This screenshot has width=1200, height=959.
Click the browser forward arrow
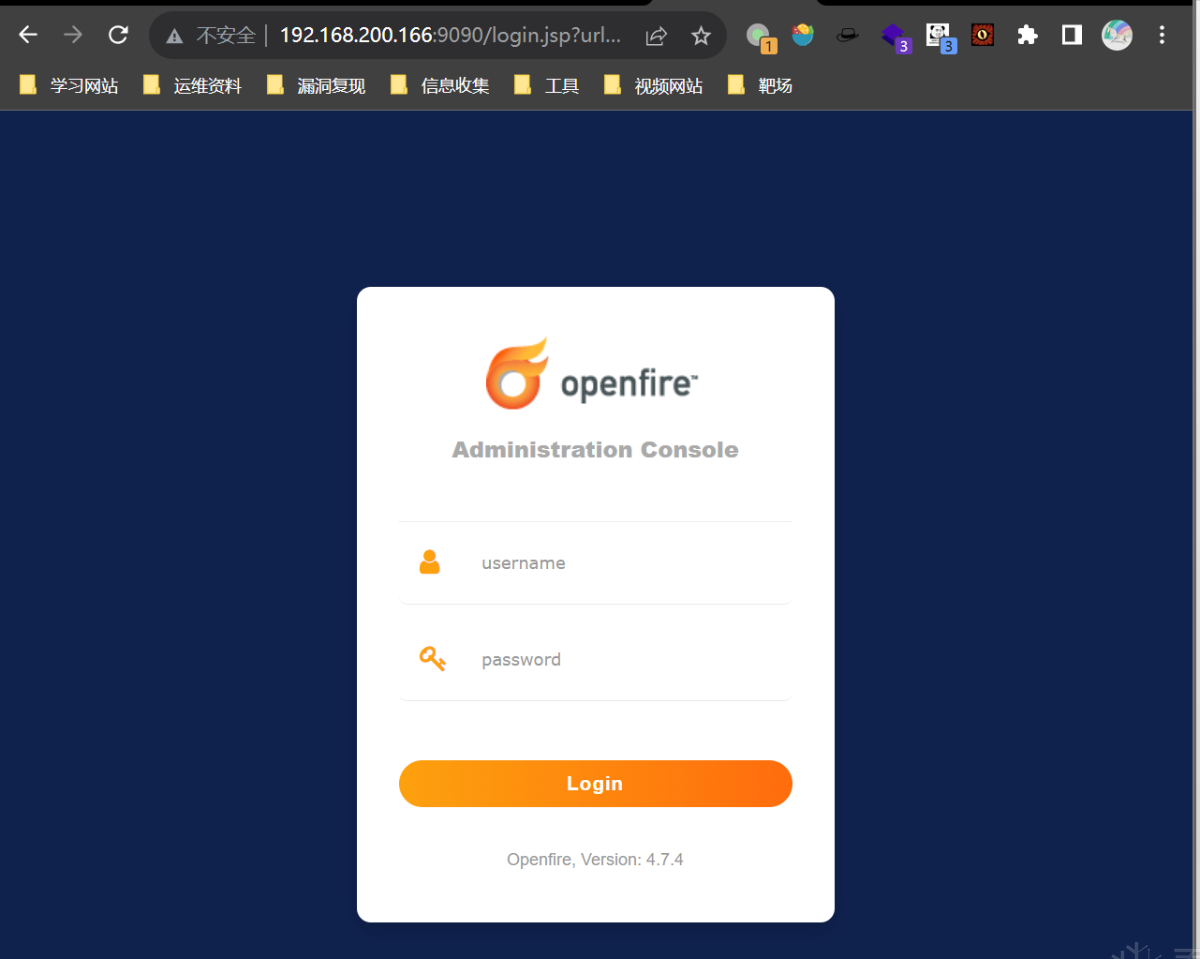(73, 35)
